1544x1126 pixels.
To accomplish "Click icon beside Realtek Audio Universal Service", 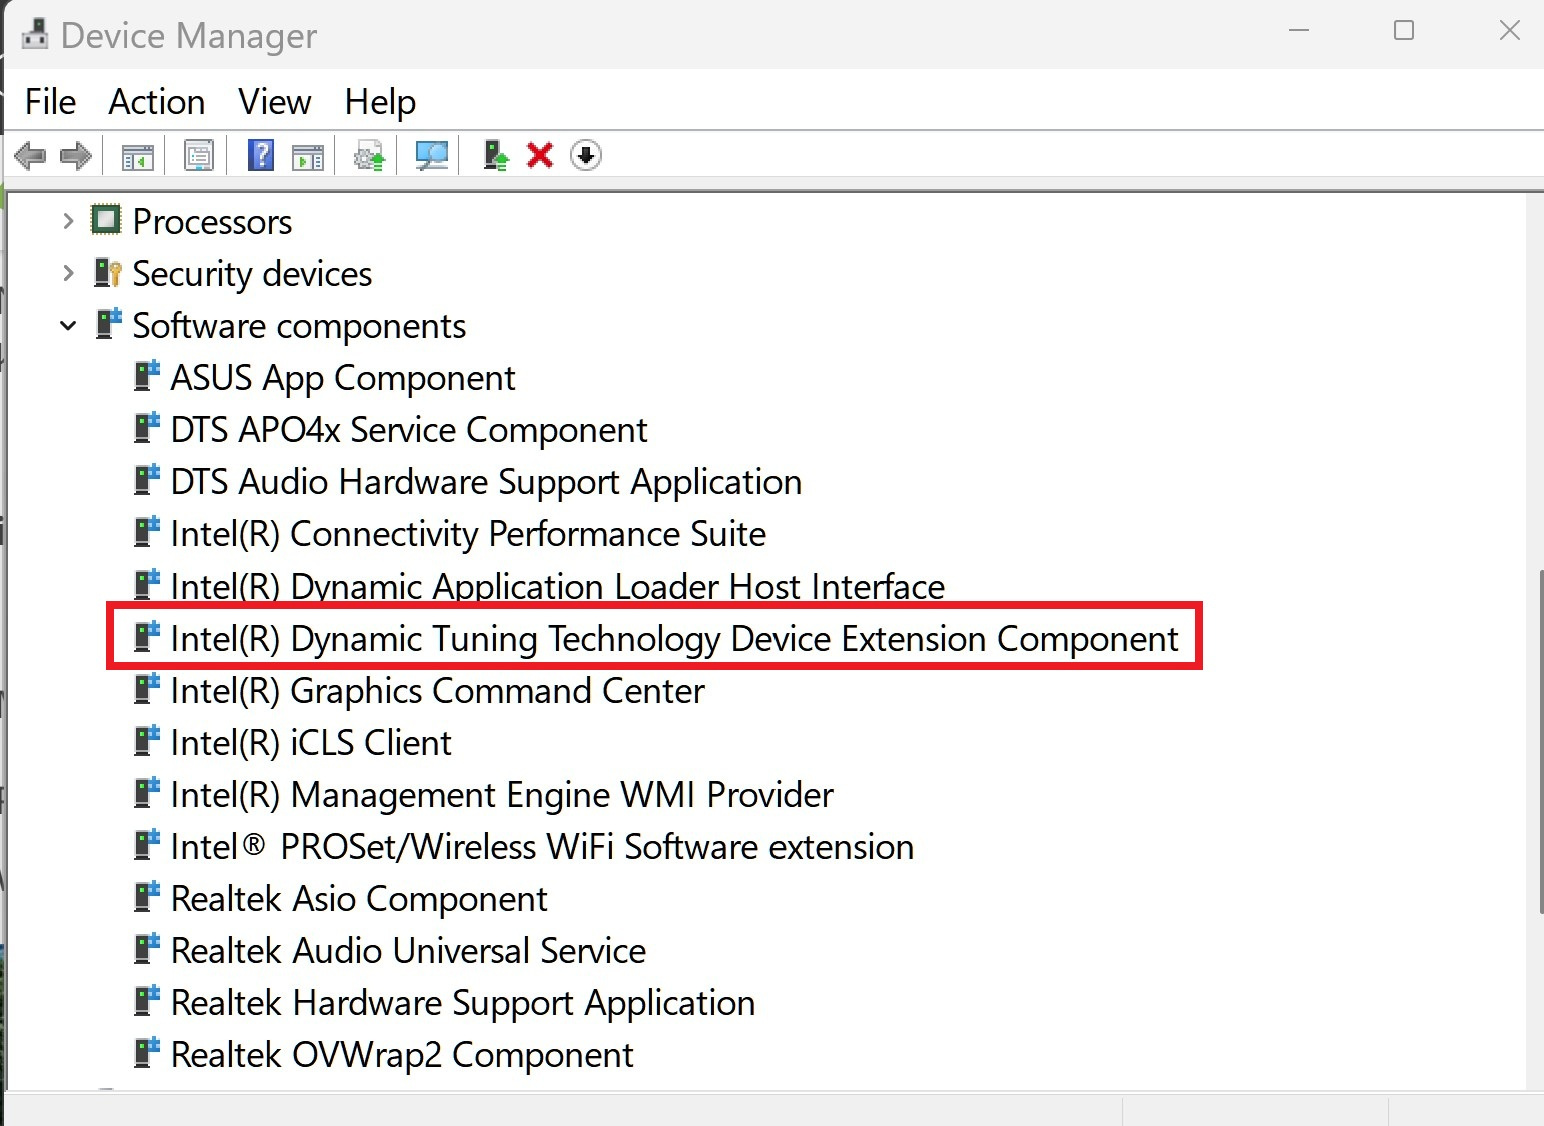I will [147, 949].
